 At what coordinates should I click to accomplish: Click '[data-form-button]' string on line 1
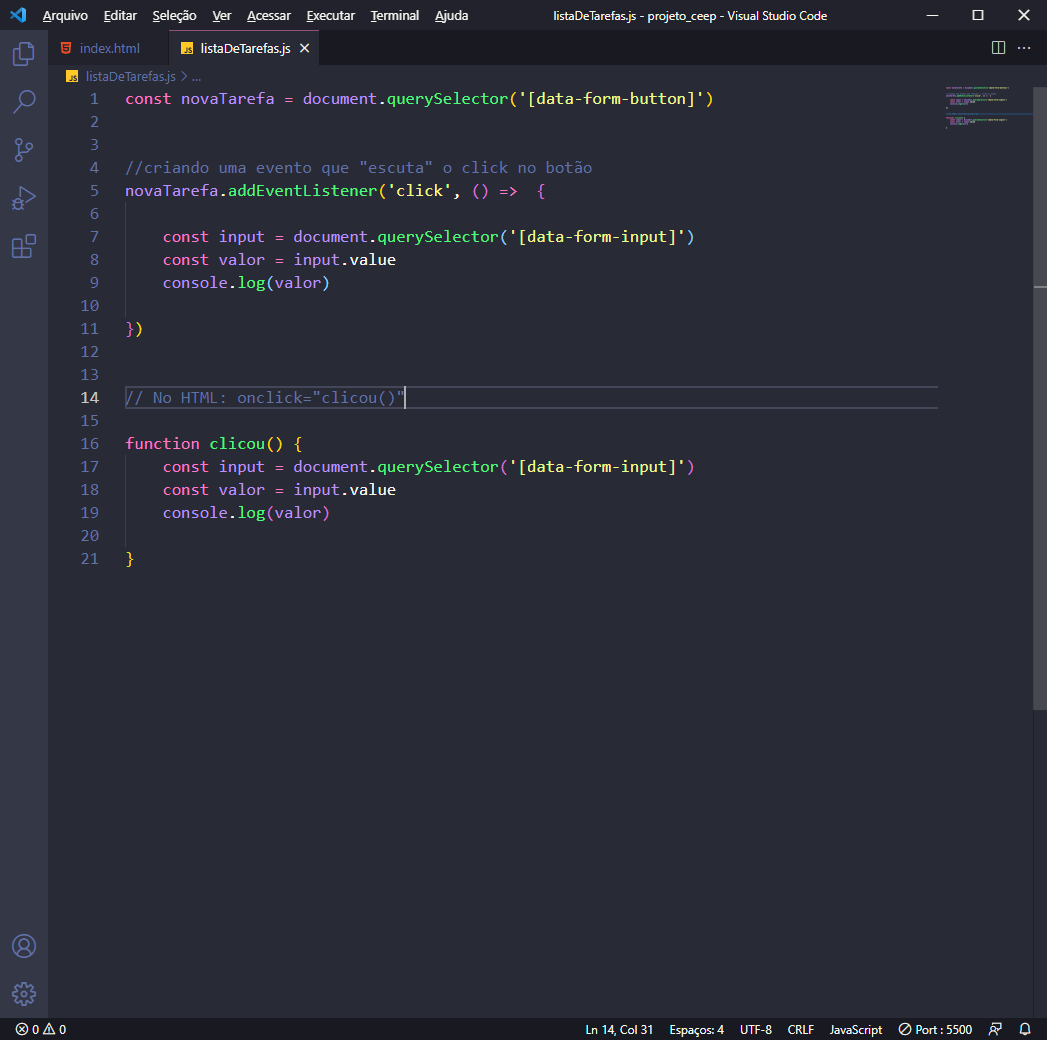(611, 99)
